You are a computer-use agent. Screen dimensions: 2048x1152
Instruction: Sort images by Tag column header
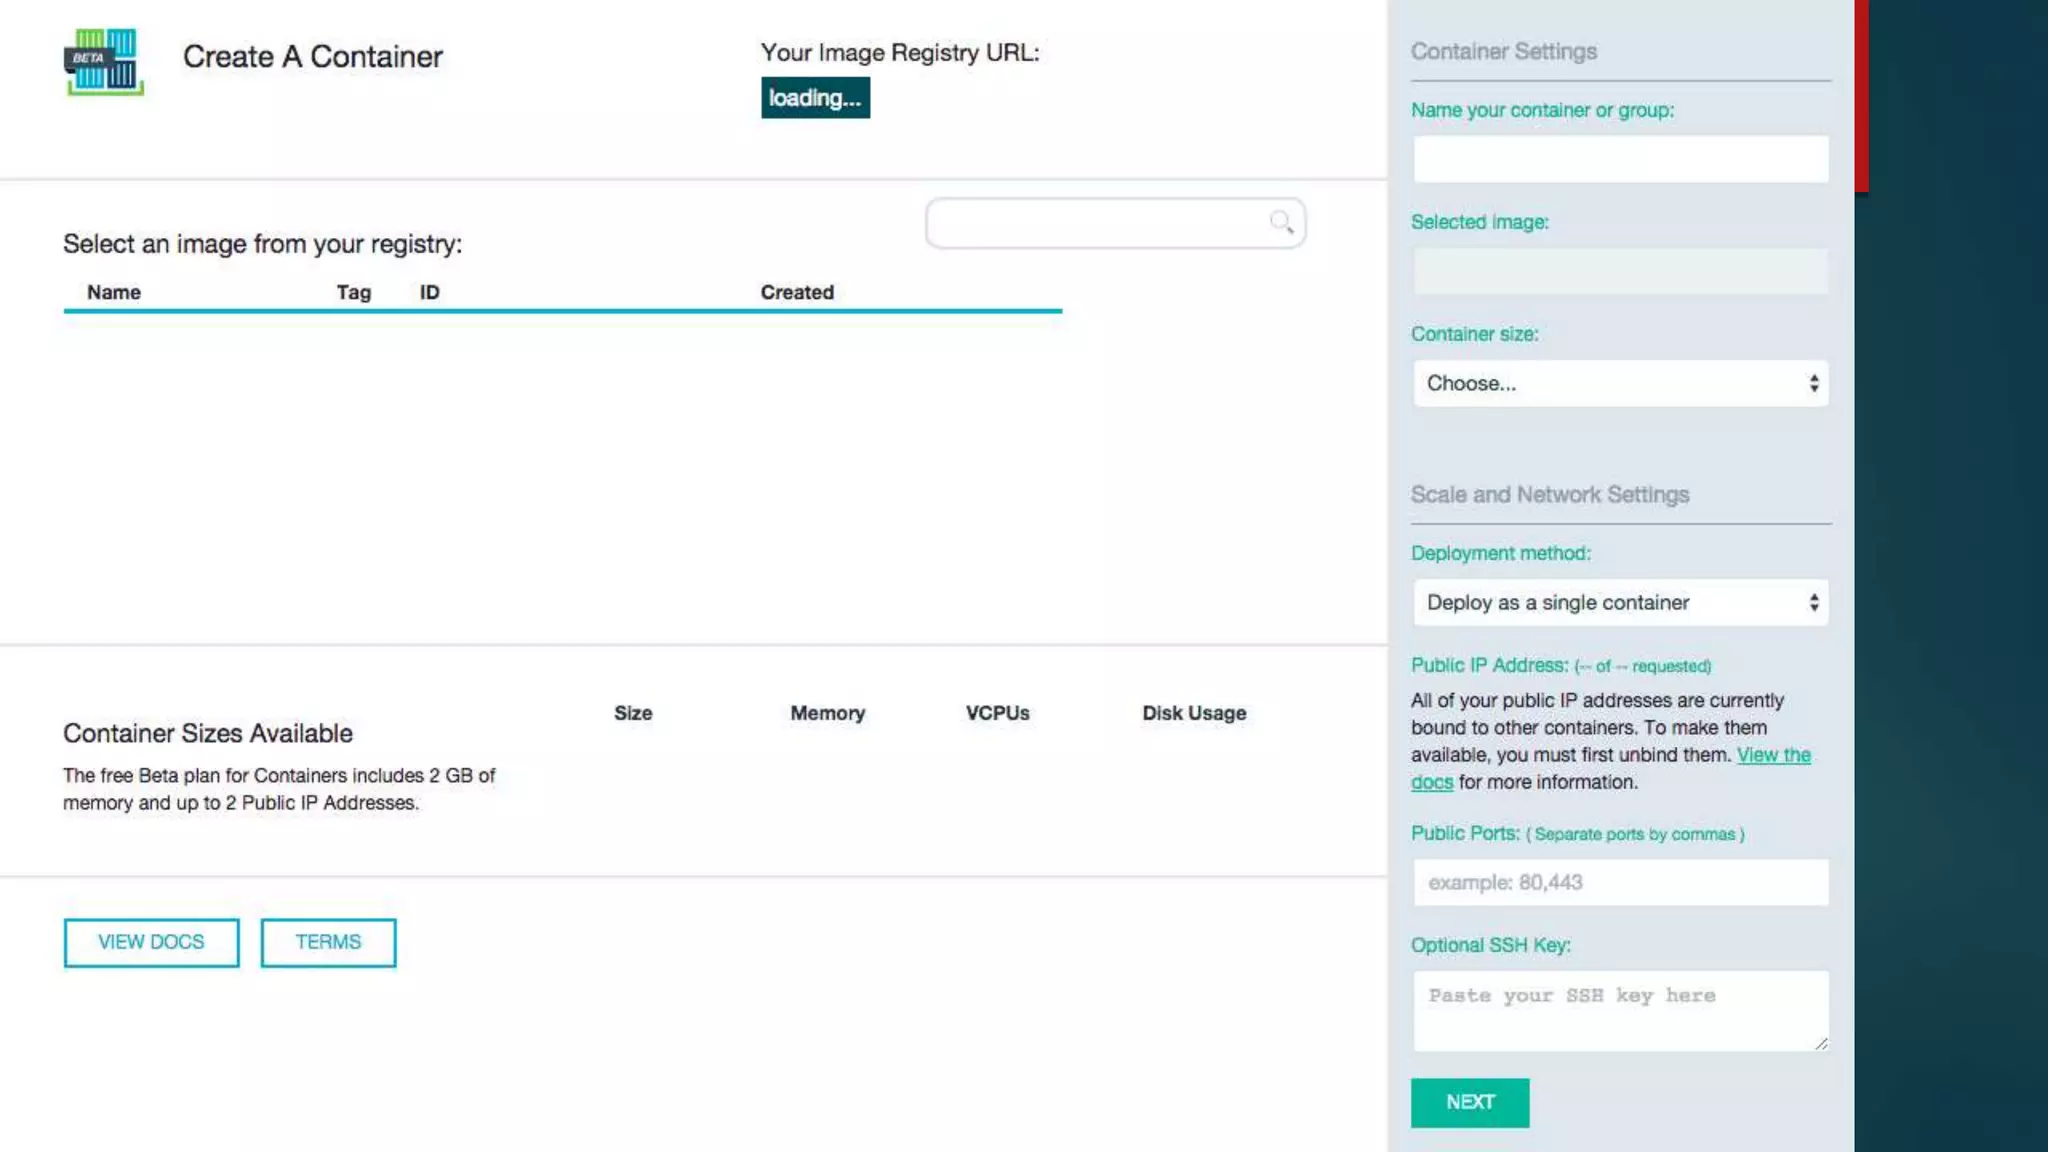(353, 293)
